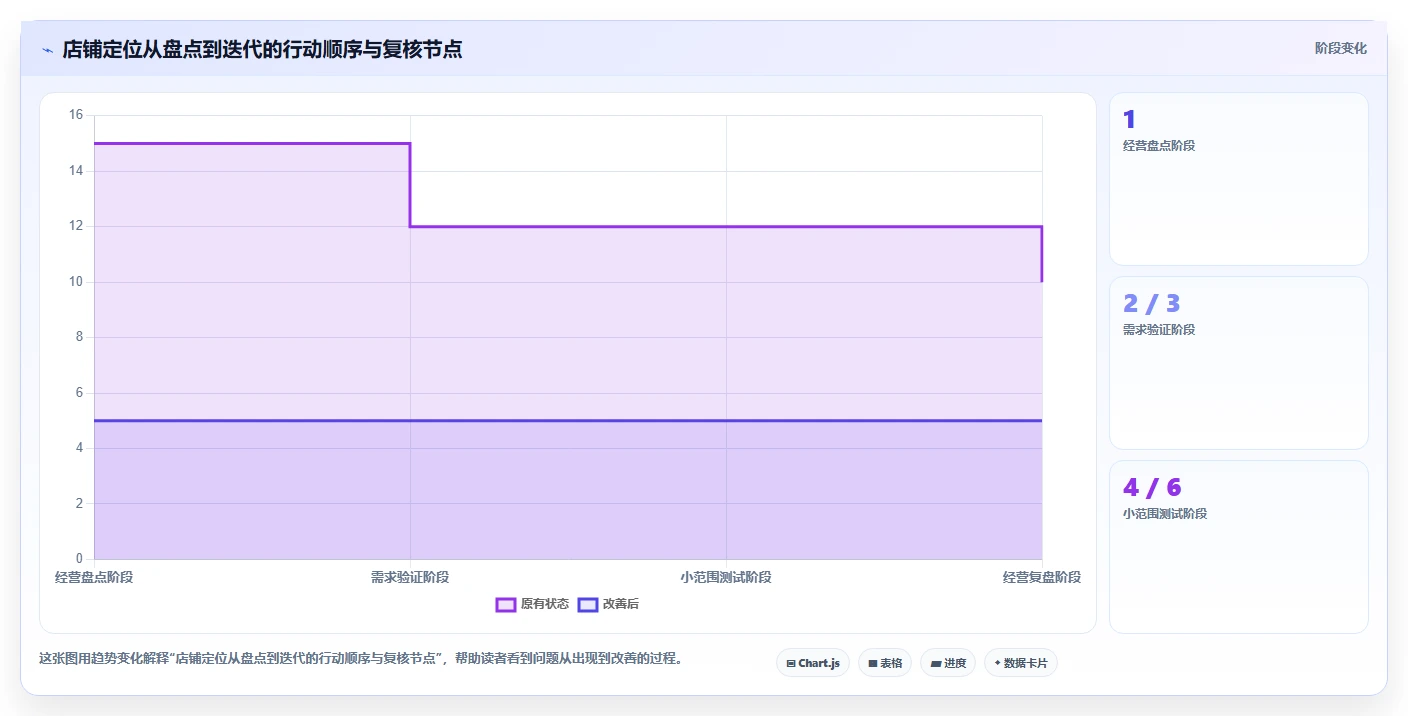
Task: Click the card number 1
Action: click(1129, 120)
